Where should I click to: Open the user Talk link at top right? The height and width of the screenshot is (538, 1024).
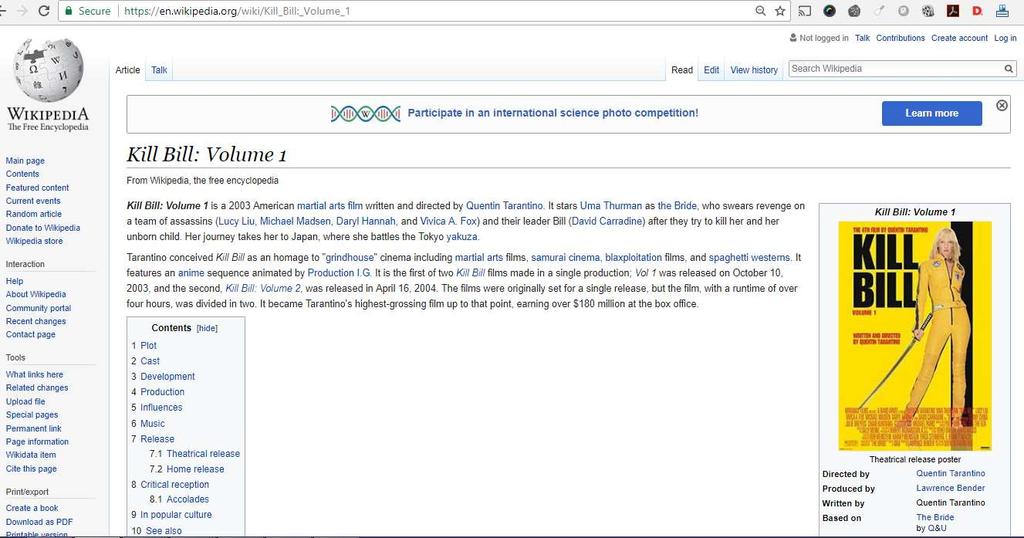[x=862, y=38]
